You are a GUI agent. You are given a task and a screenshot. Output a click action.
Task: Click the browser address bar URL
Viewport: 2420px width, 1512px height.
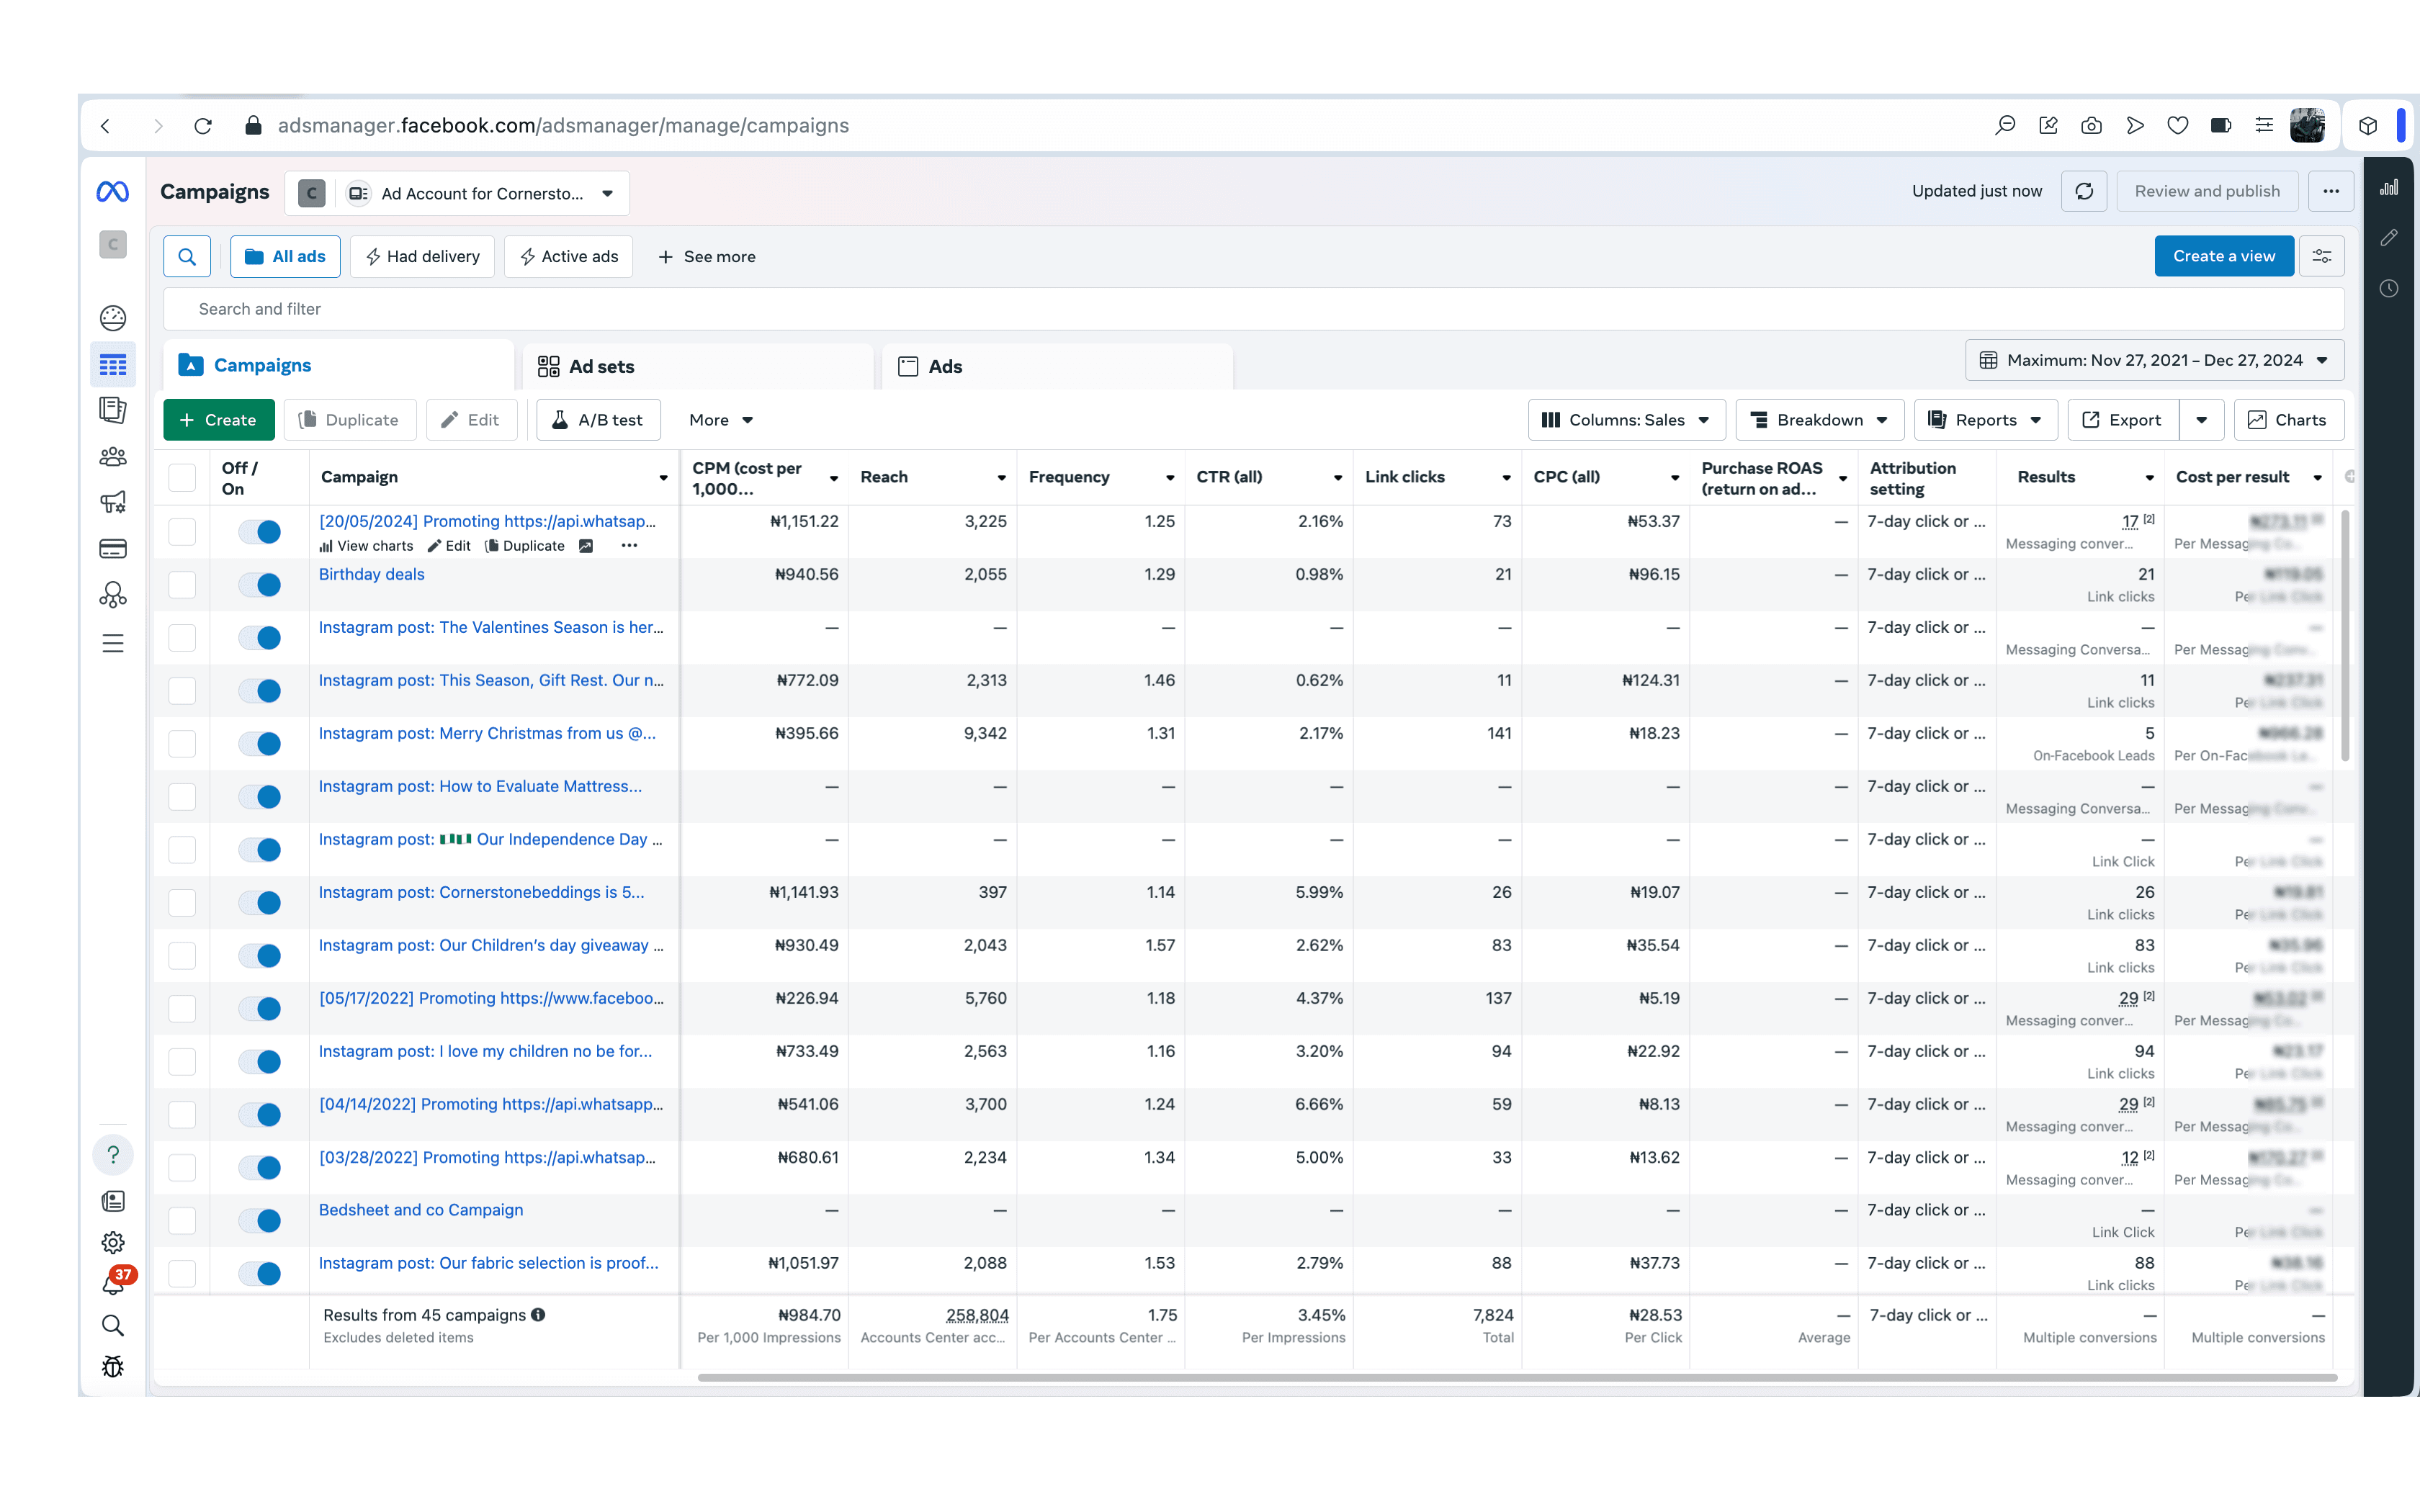(563, 126)
